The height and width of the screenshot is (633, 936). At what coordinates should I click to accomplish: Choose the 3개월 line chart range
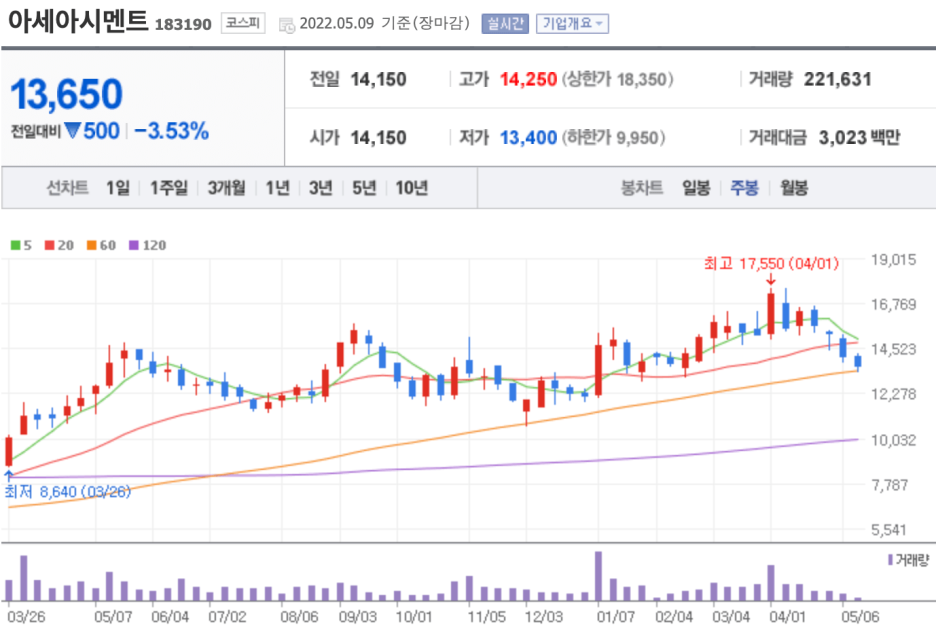226,188
